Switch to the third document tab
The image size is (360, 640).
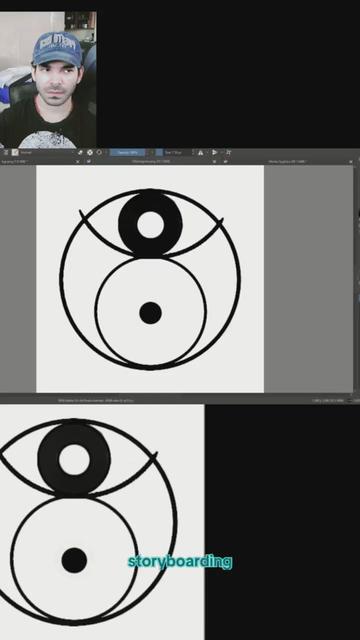click(288, 162)
